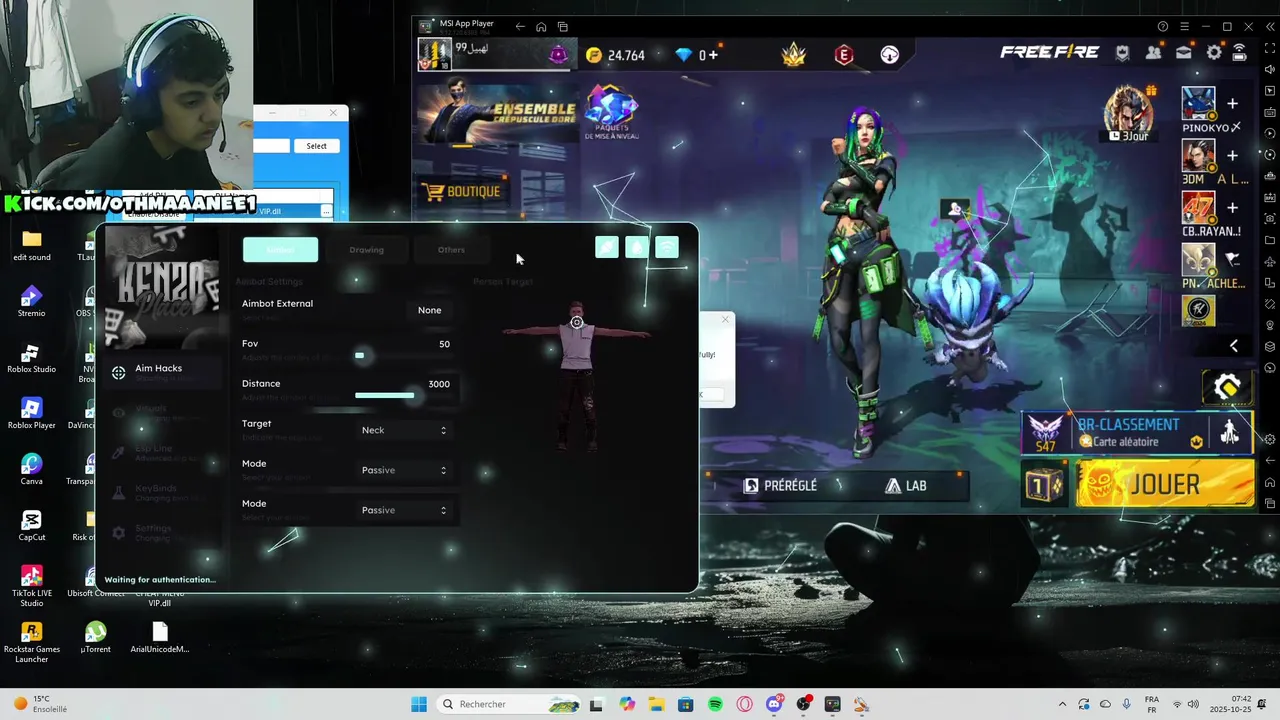Screen dimensions: 1280x720
Task: Click the head target marker on the model
Action: [577, 322]
